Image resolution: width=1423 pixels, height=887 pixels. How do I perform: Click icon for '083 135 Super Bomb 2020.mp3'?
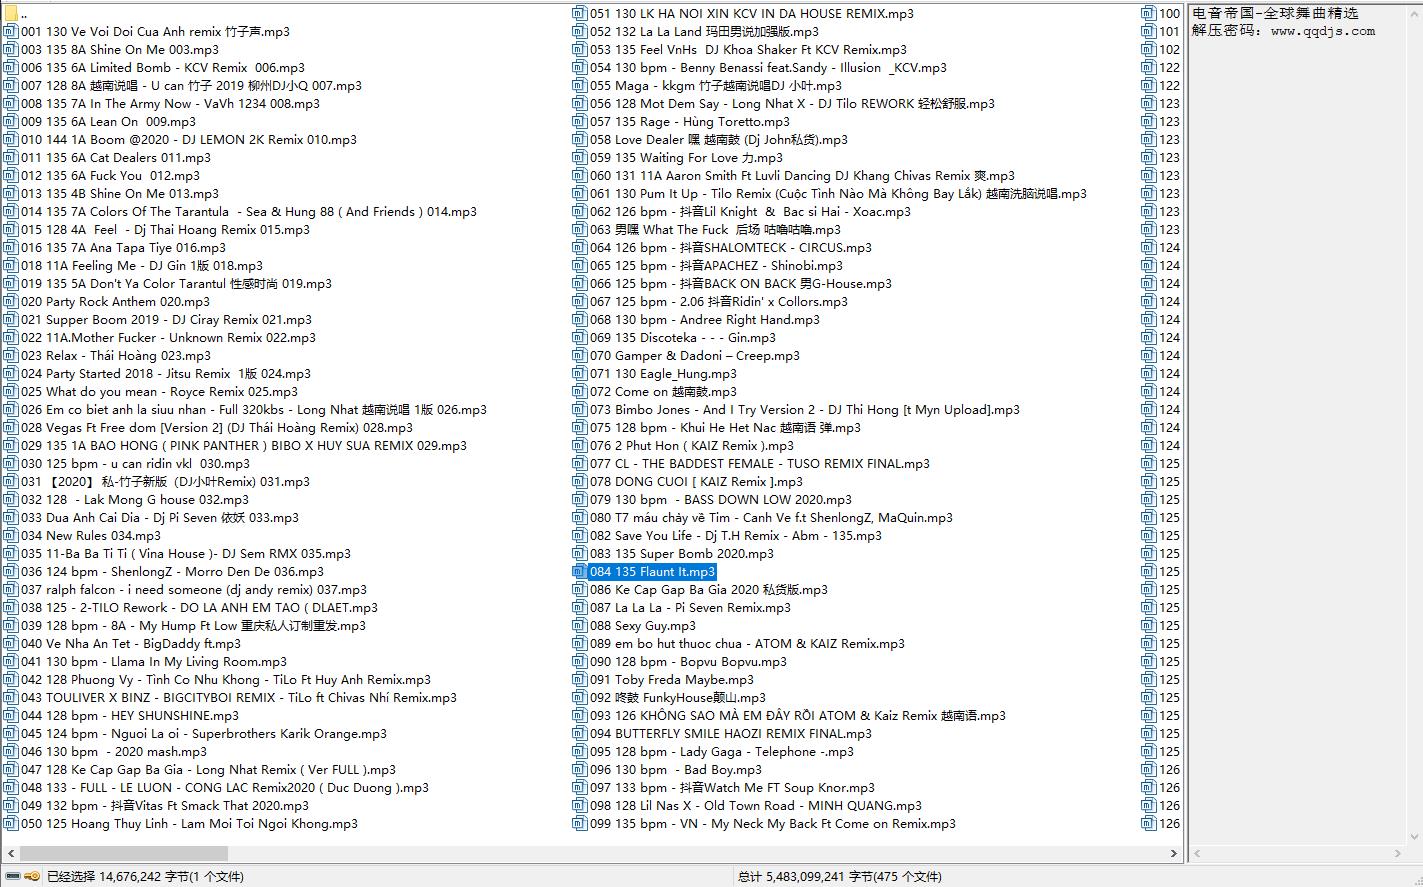579,554
